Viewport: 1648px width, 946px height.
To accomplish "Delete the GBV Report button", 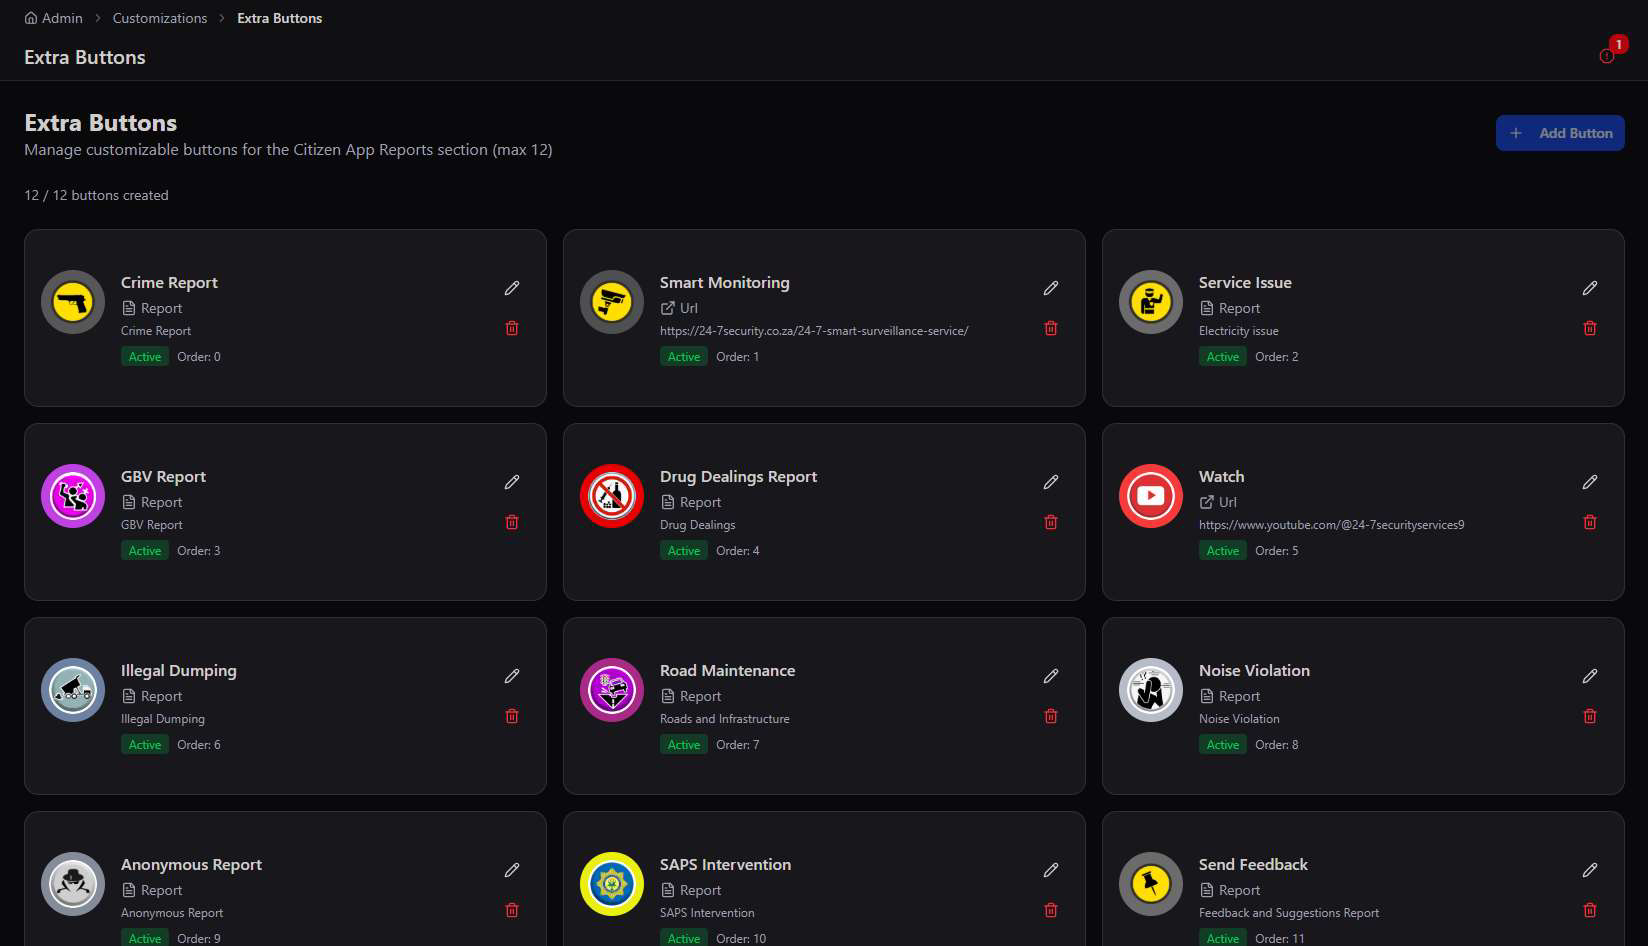I will (512, 522).
